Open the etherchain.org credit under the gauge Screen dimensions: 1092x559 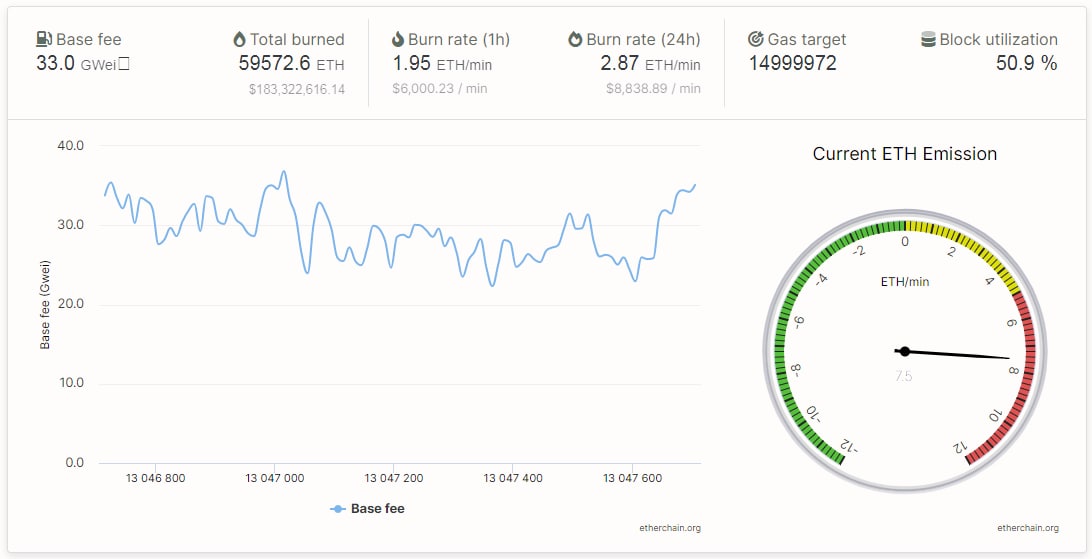(x=1027, y=528)
